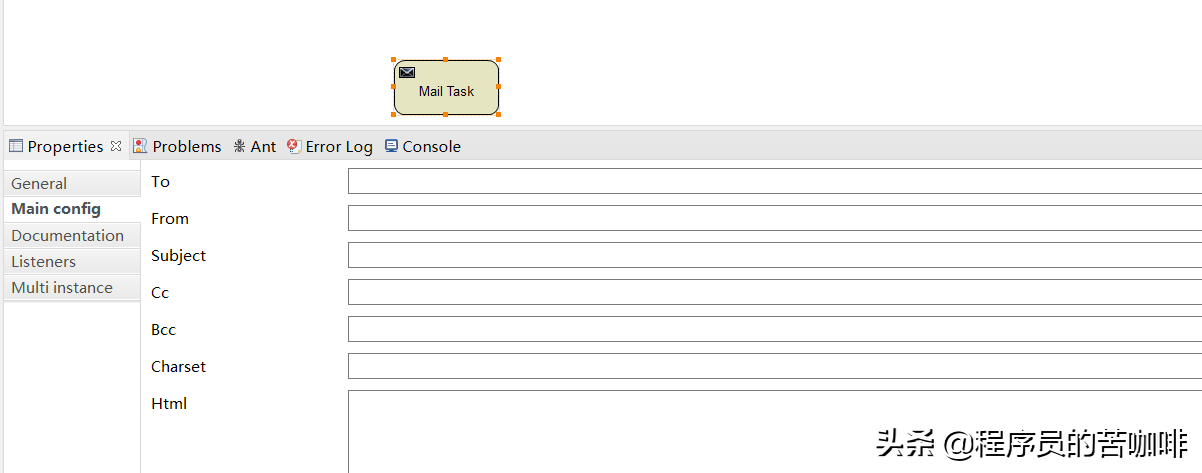This screenshot has height=473, width=1202.
Task: Click the envelope icon on Mail Task
Action: click(407, 72)
